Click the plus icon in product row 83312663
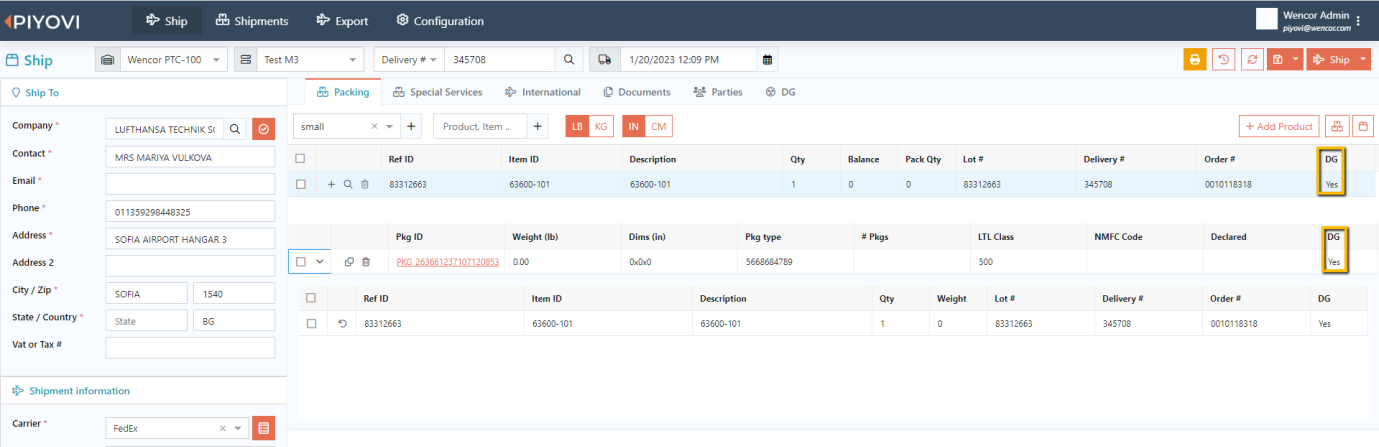 (331, 184)
